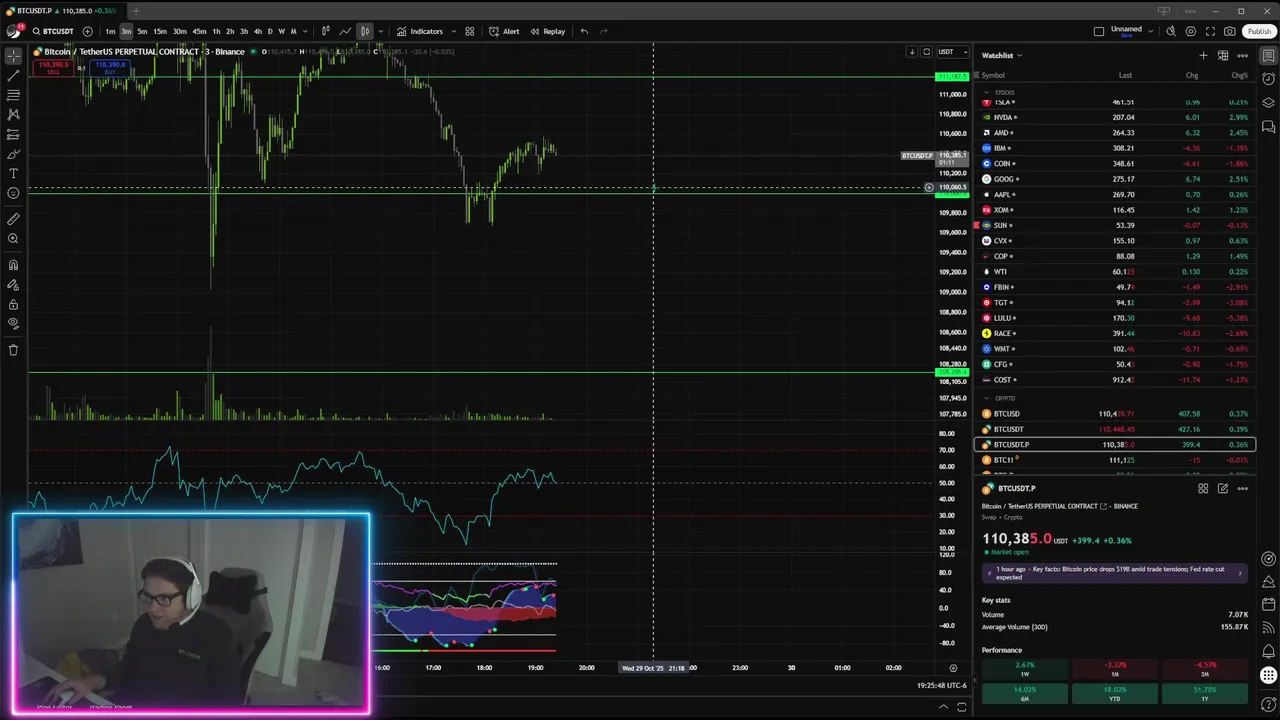Select the candles chart style icon

tap(365, 31)
